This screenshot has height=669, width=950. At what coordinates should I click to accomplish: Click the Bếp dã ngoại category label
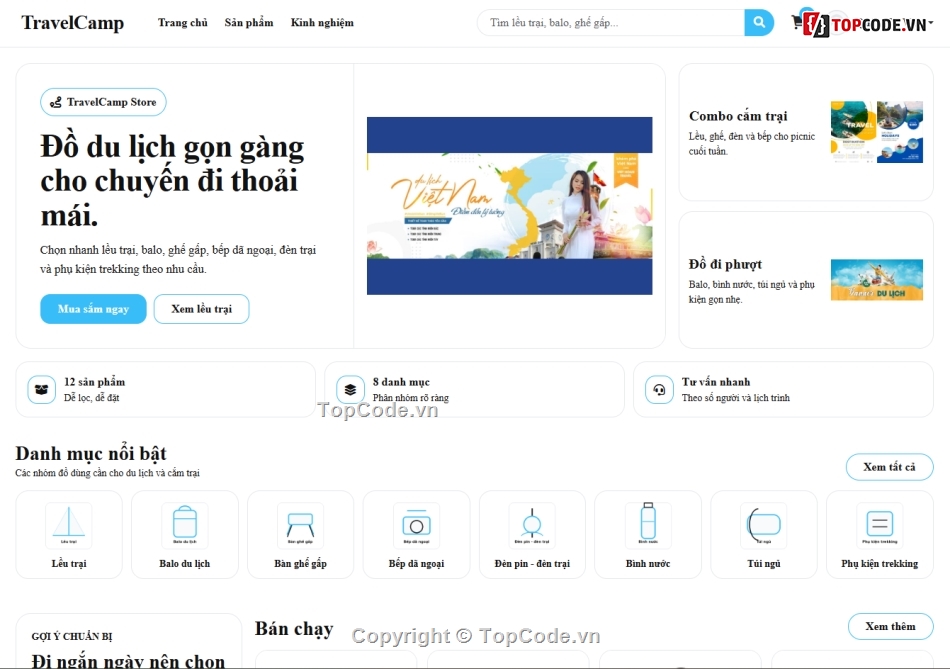coord(416,564)
